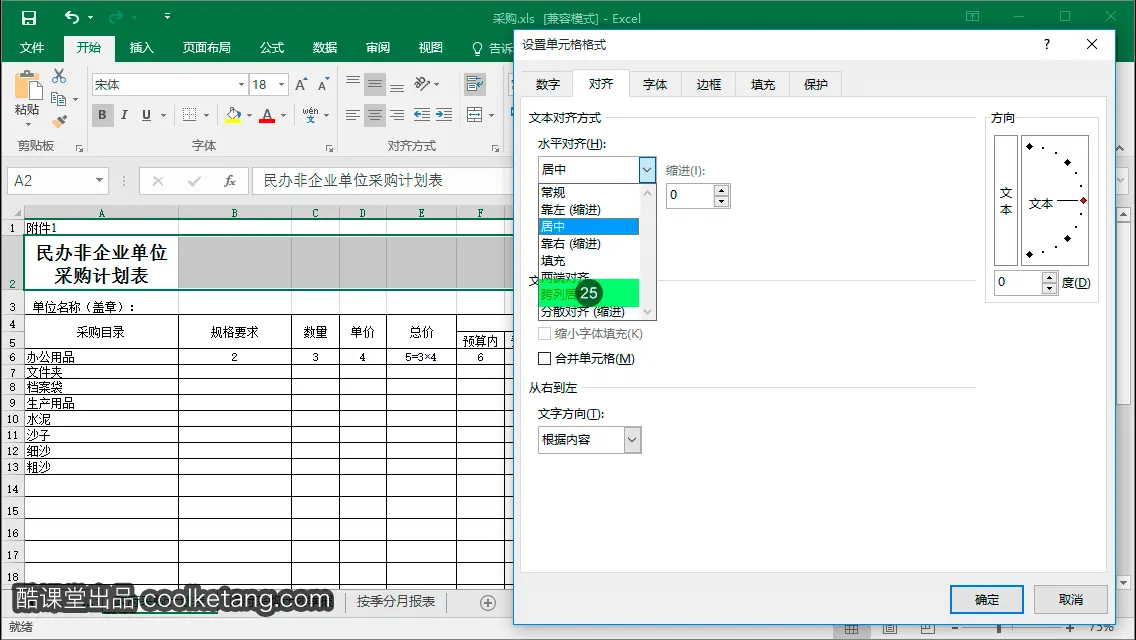Screen dimensions: 1136x640
Task: Expand the alignment group dialog launcher
Action: 496,148
